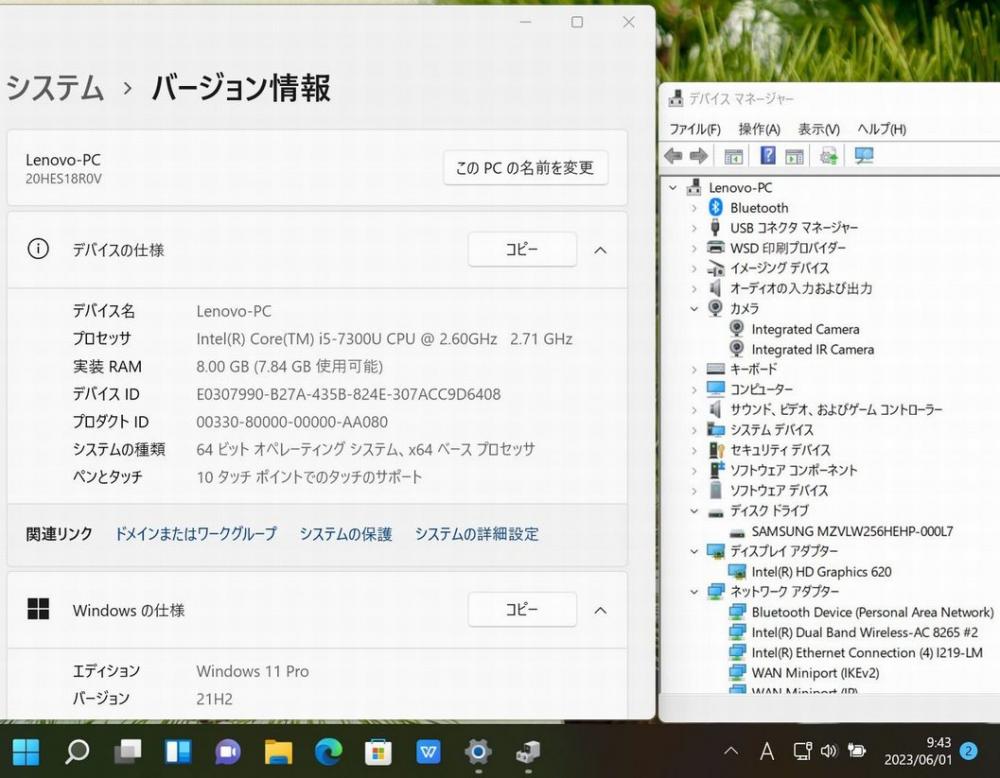
Task: Switch to Device Manager taskbar icon
Action: click(528, 752)
